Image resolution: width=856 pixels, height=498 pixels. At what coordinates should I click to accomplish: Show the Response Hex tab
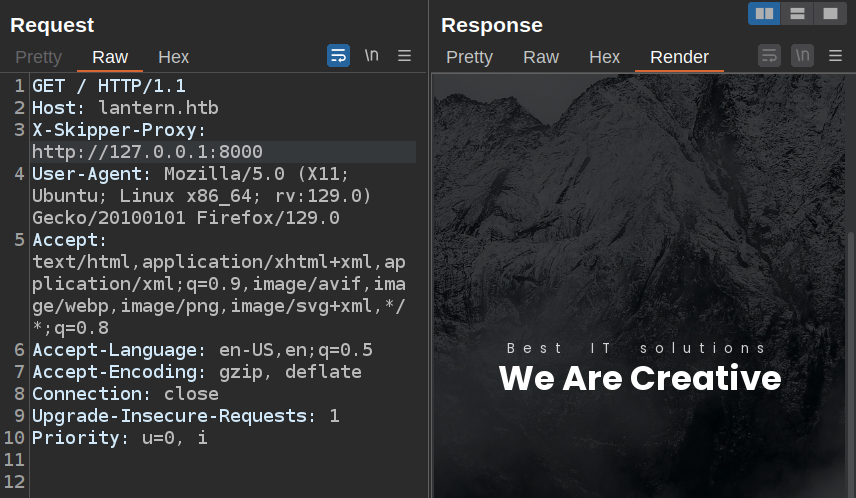604,57
